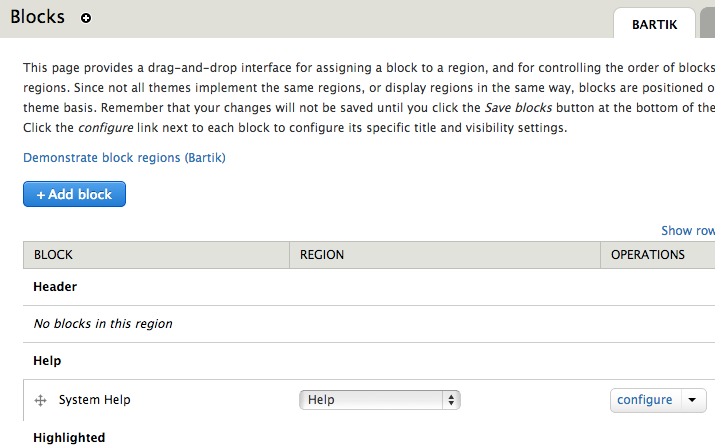This screenshot has height=446, width=715.
Task: Open Demonstrate block regions (Bartik) link
Action: point(124,157)
